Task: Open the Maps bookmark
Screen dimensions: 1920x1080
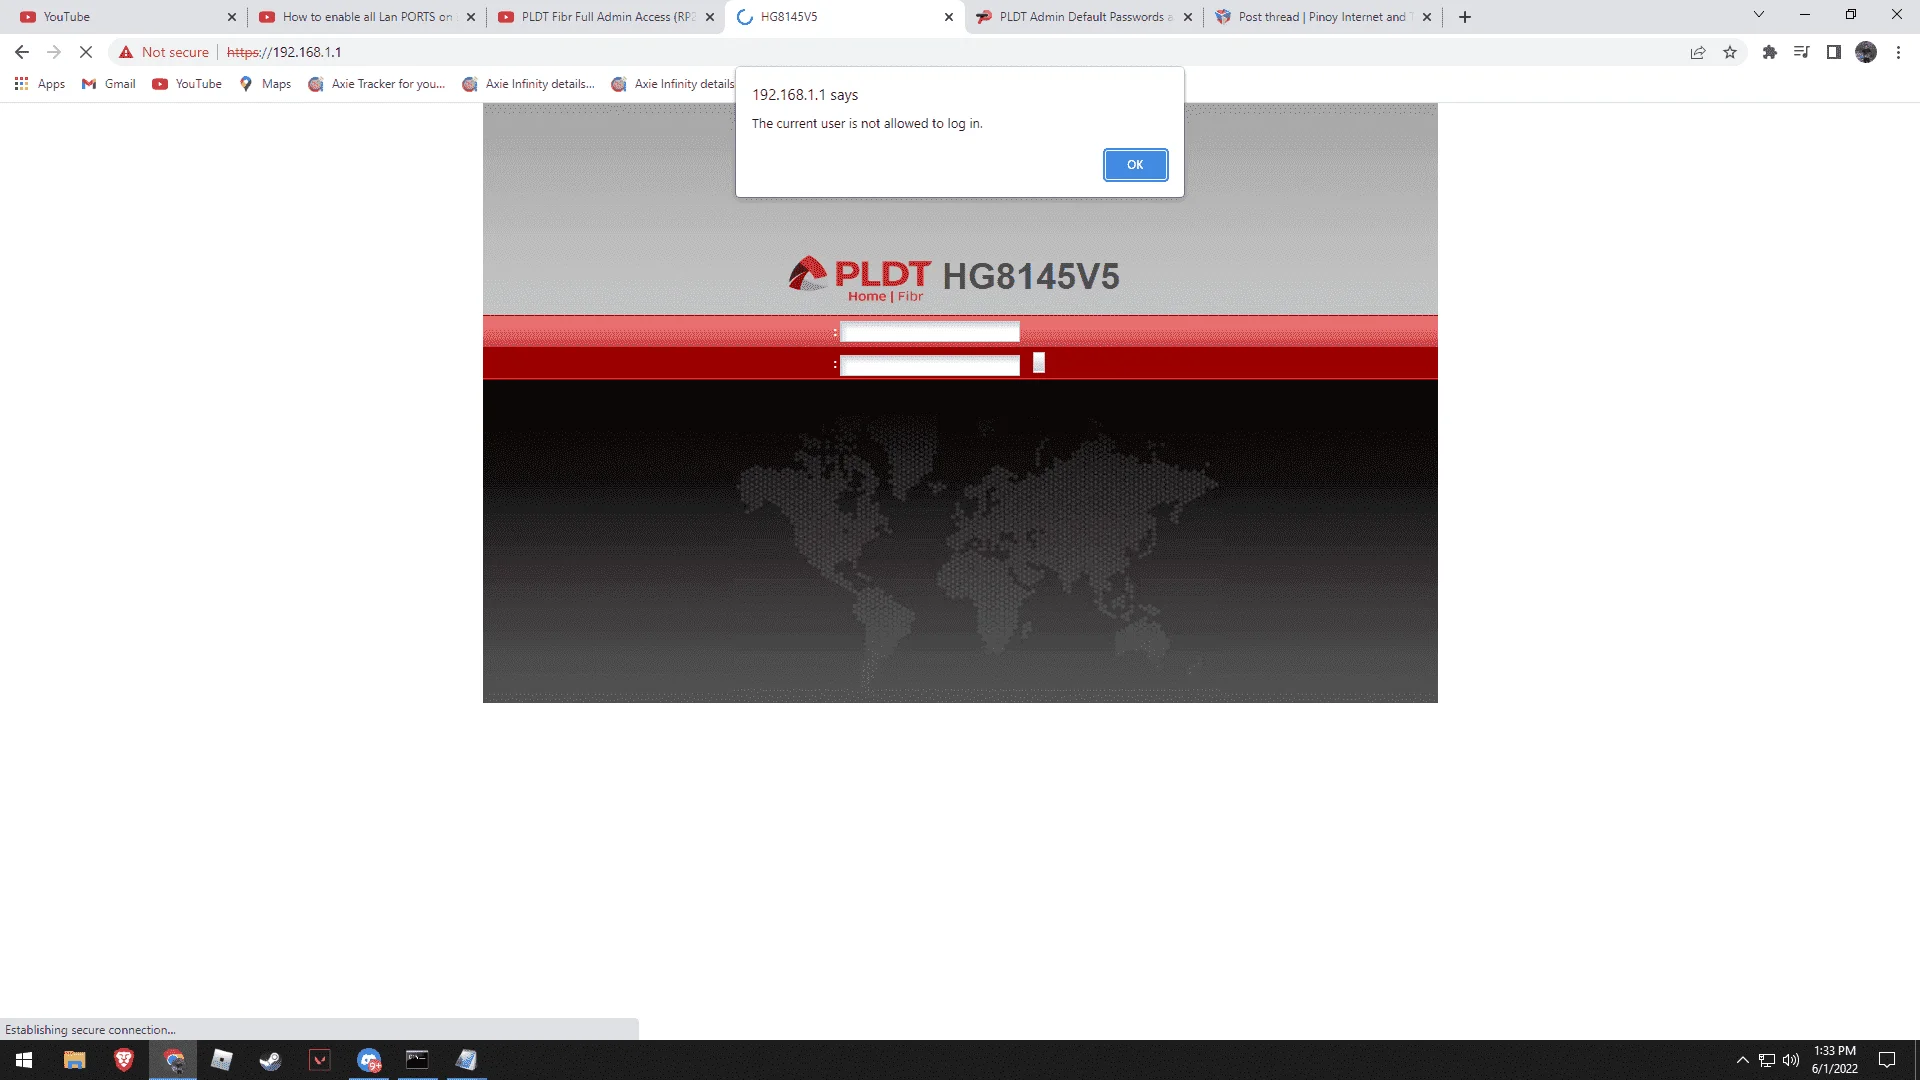Action: click(x=265, y=84)
